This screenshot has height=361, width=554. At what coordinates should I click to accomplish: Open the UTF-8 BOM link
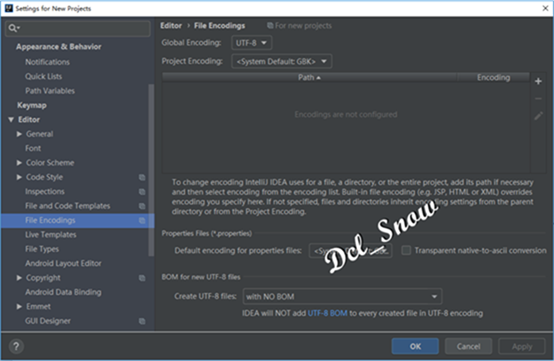pos(328,313)
